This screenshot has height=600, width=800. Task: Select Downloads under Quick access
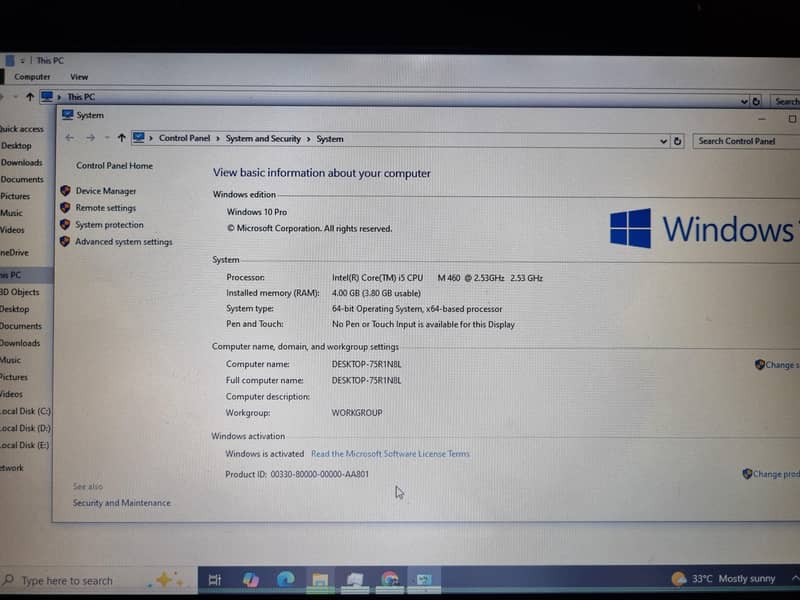[x=21, y=162]
